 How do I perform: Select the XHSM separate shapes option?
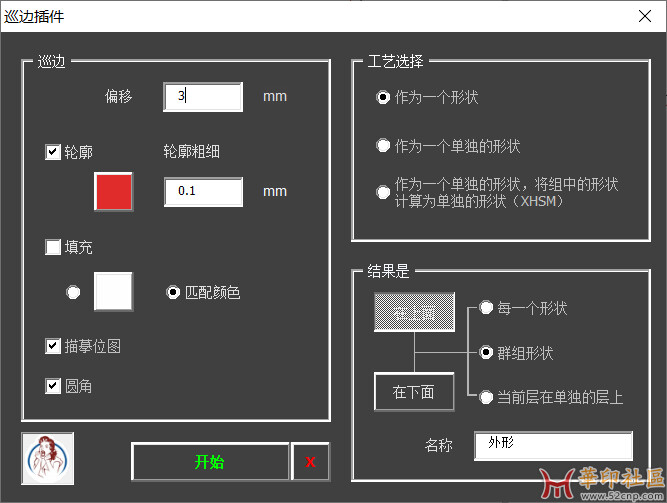[x=383, y=193]
